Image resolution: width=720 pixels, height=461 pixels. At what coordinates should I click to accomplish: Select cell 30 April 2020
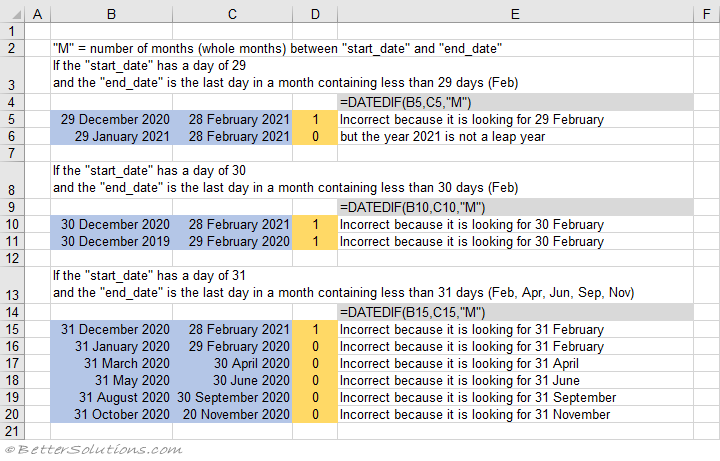tap(232, 363)
